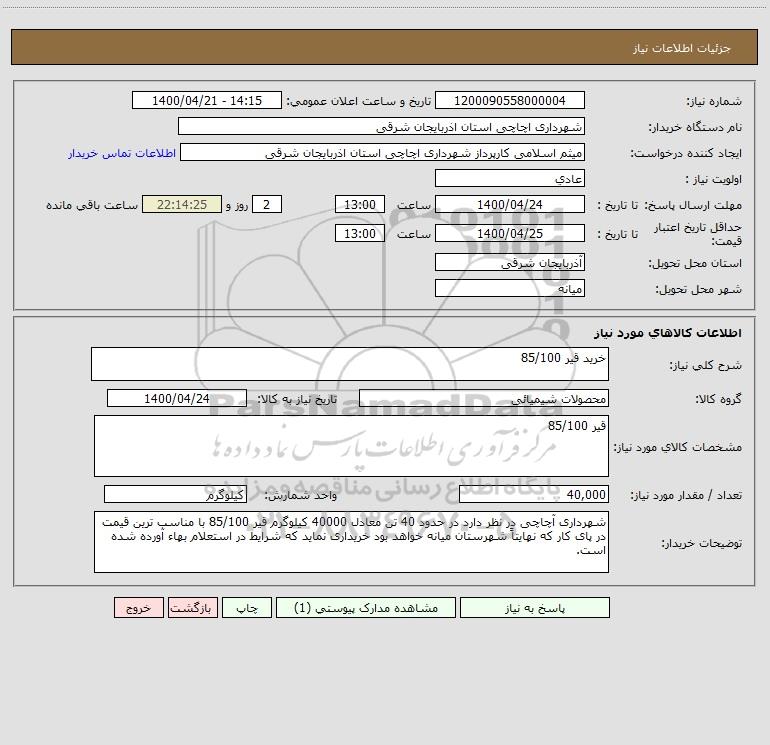This screenshot has height=745, width=770.
Task: Click buyer organization name field
Action: pos(381,126)
